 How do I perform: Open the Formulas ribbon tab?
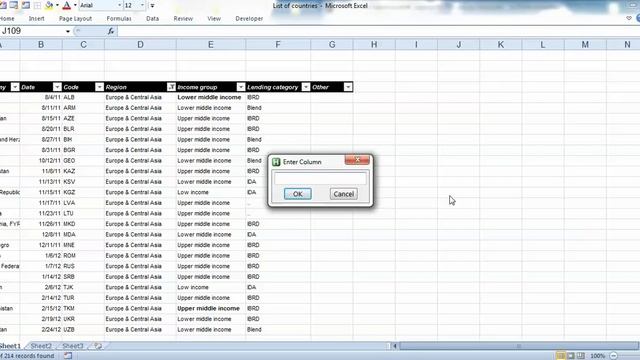point(119,18)
